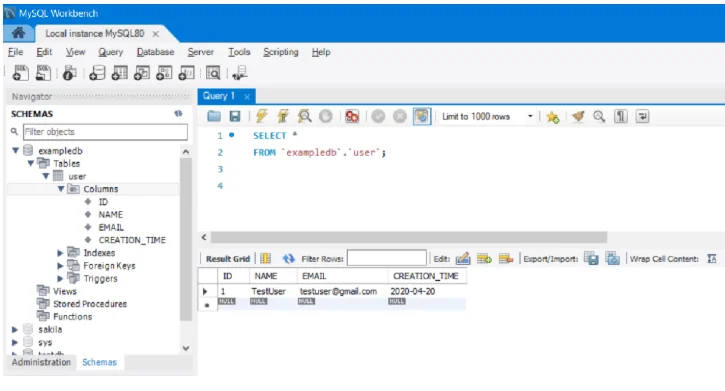Create a new SQL tab for queries
The height and width of the screenshot is (391, 725).
click(x=20, y=73)
